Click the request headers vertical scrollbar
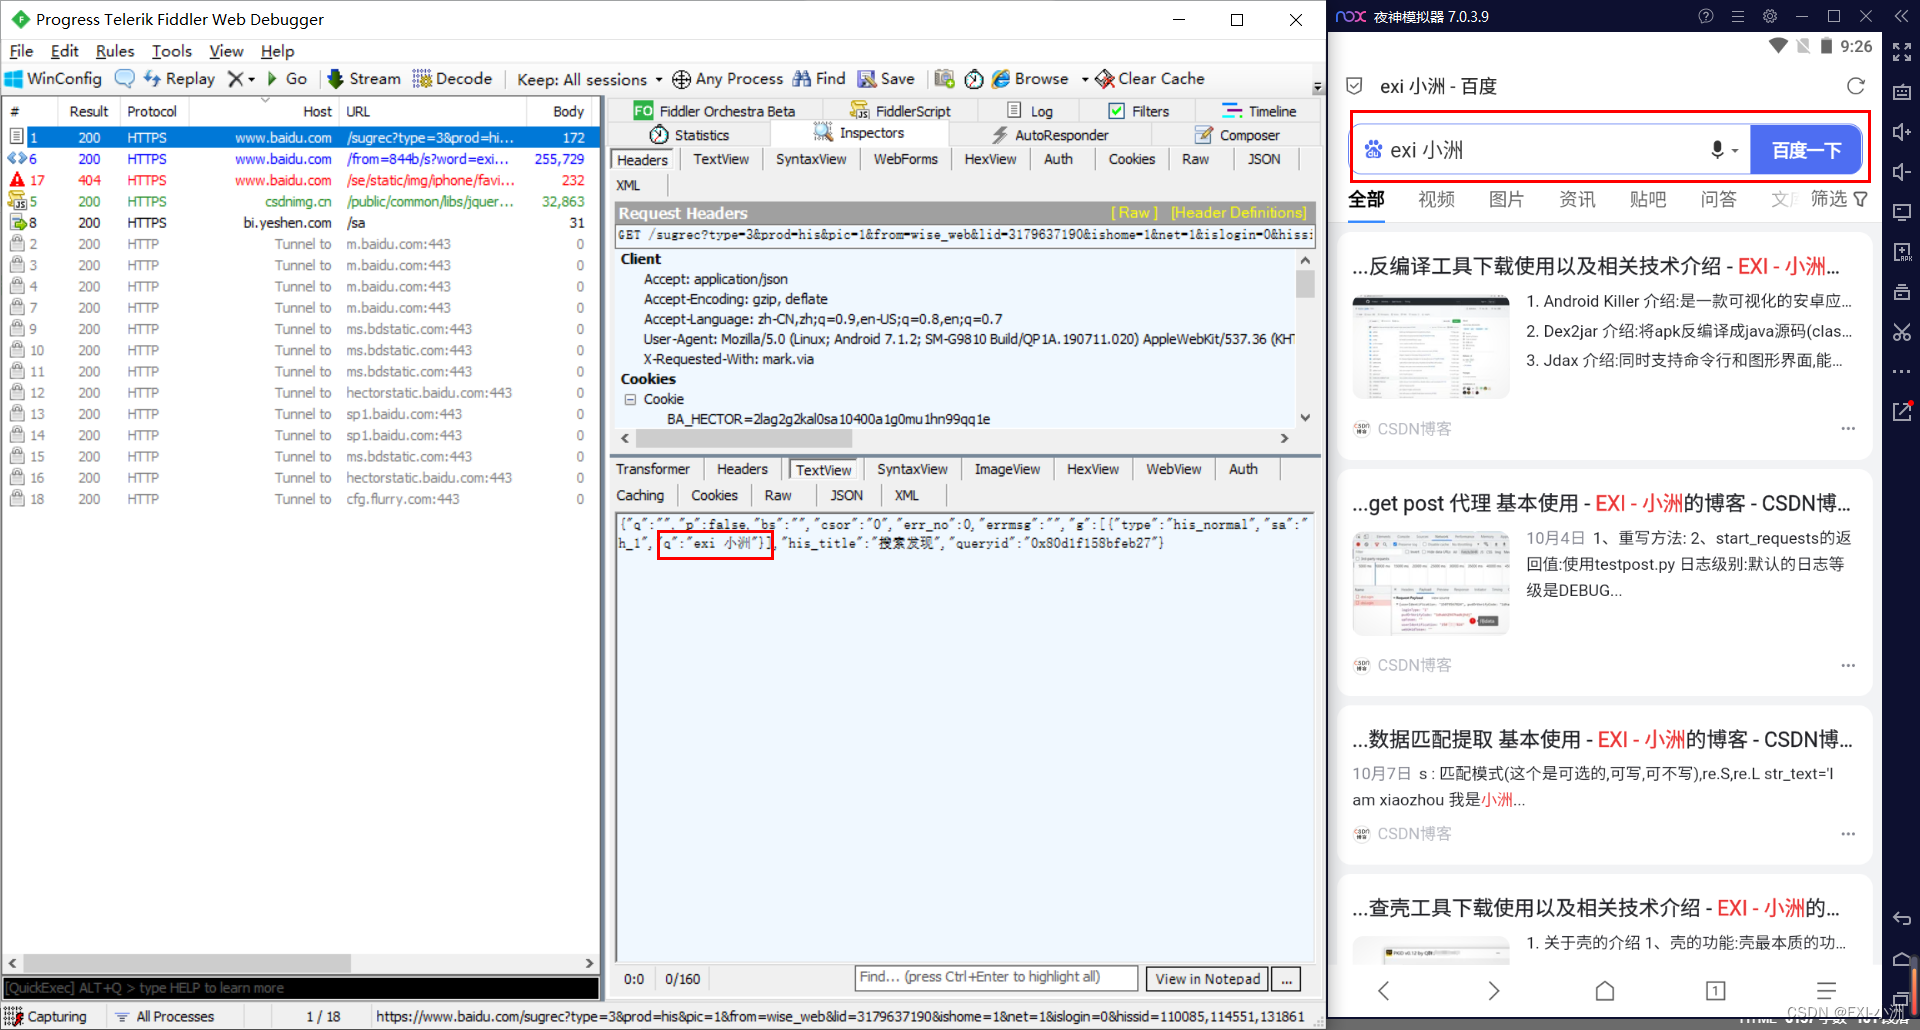Screen dimensions: 1920x1030 tap(1305, 284)
